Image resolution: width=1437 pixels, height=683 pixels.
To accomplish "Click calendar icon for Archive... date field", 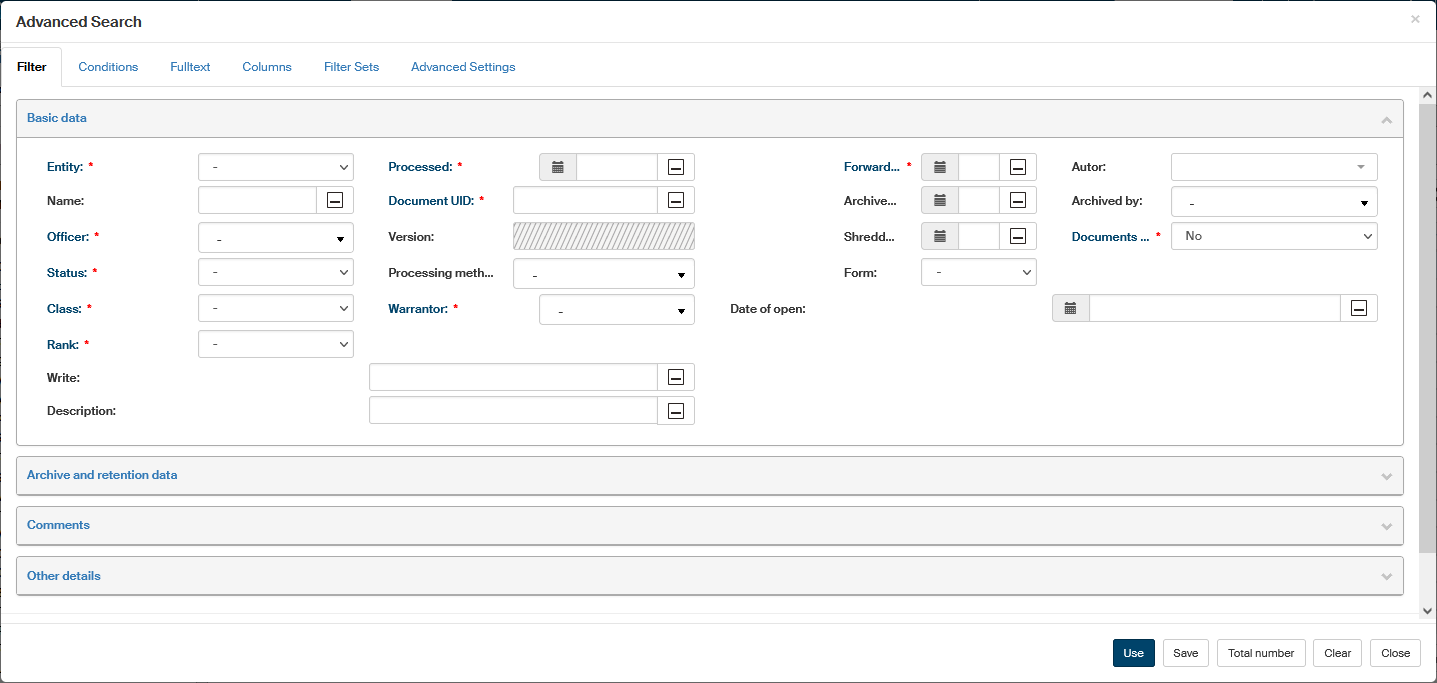I will 939,201.
